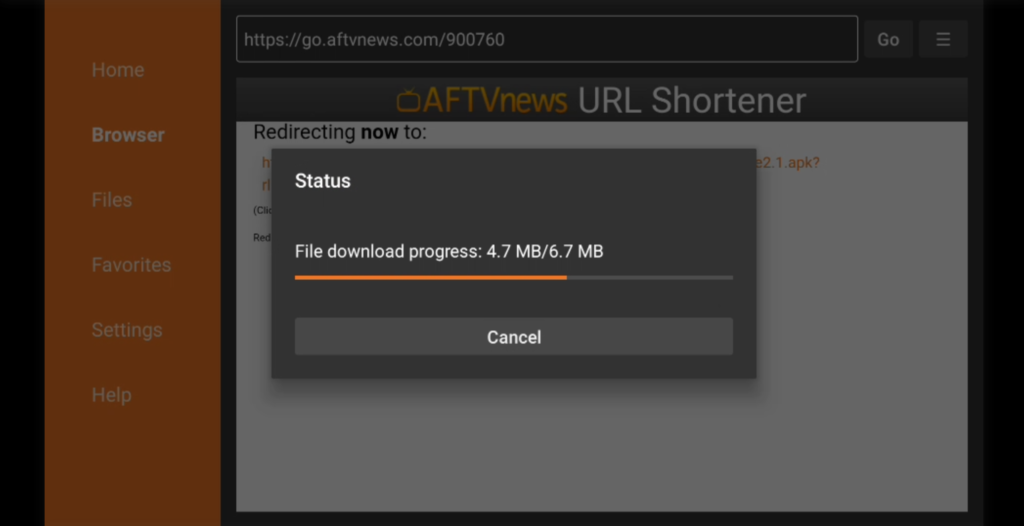Click the file download progress text
The height and width of the screenshot is (526, 1024).
point(449,251)
